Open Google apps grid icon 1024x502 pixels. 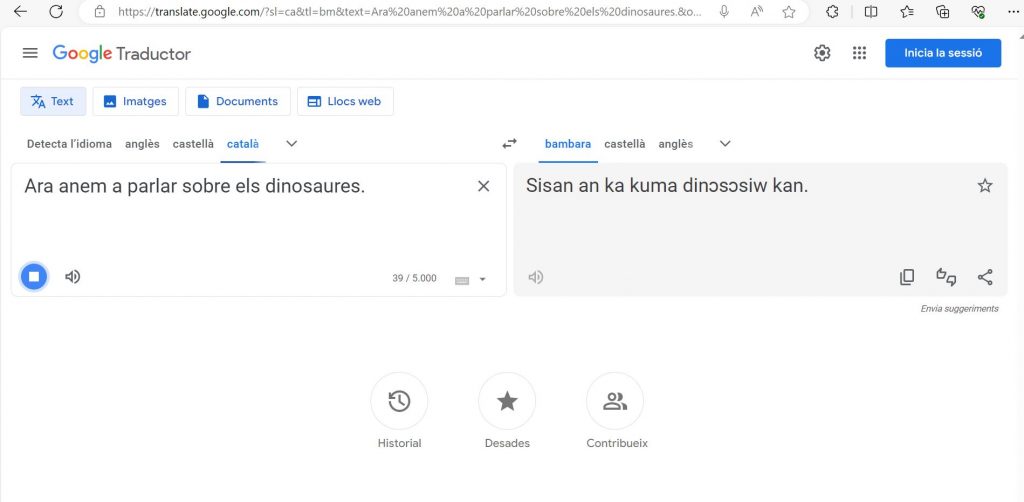[x=859, y=54]
